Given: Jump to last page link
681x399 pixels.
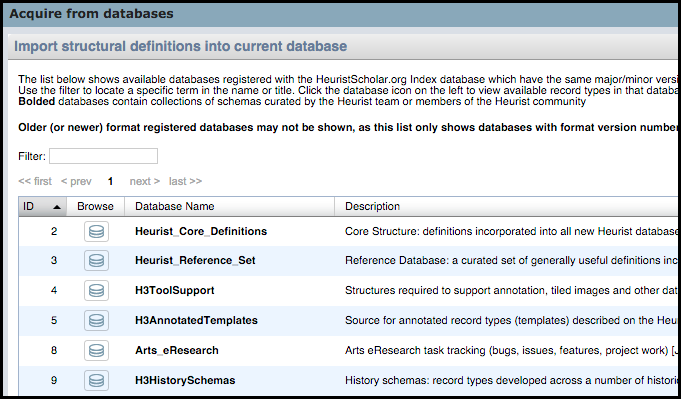Looking at the screenshot, I should click(185, 181).
